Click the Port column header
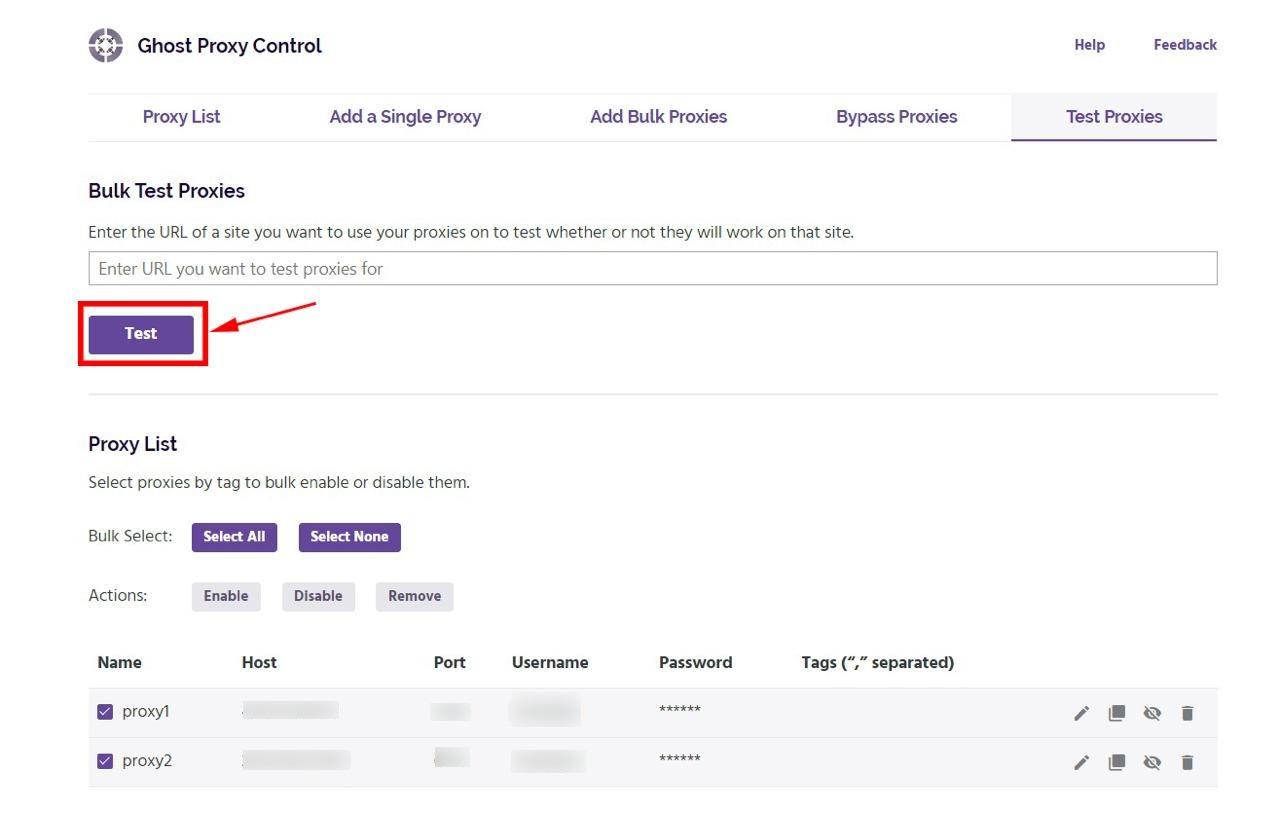Screen dimensions: 1280x829 coord(449,662)
